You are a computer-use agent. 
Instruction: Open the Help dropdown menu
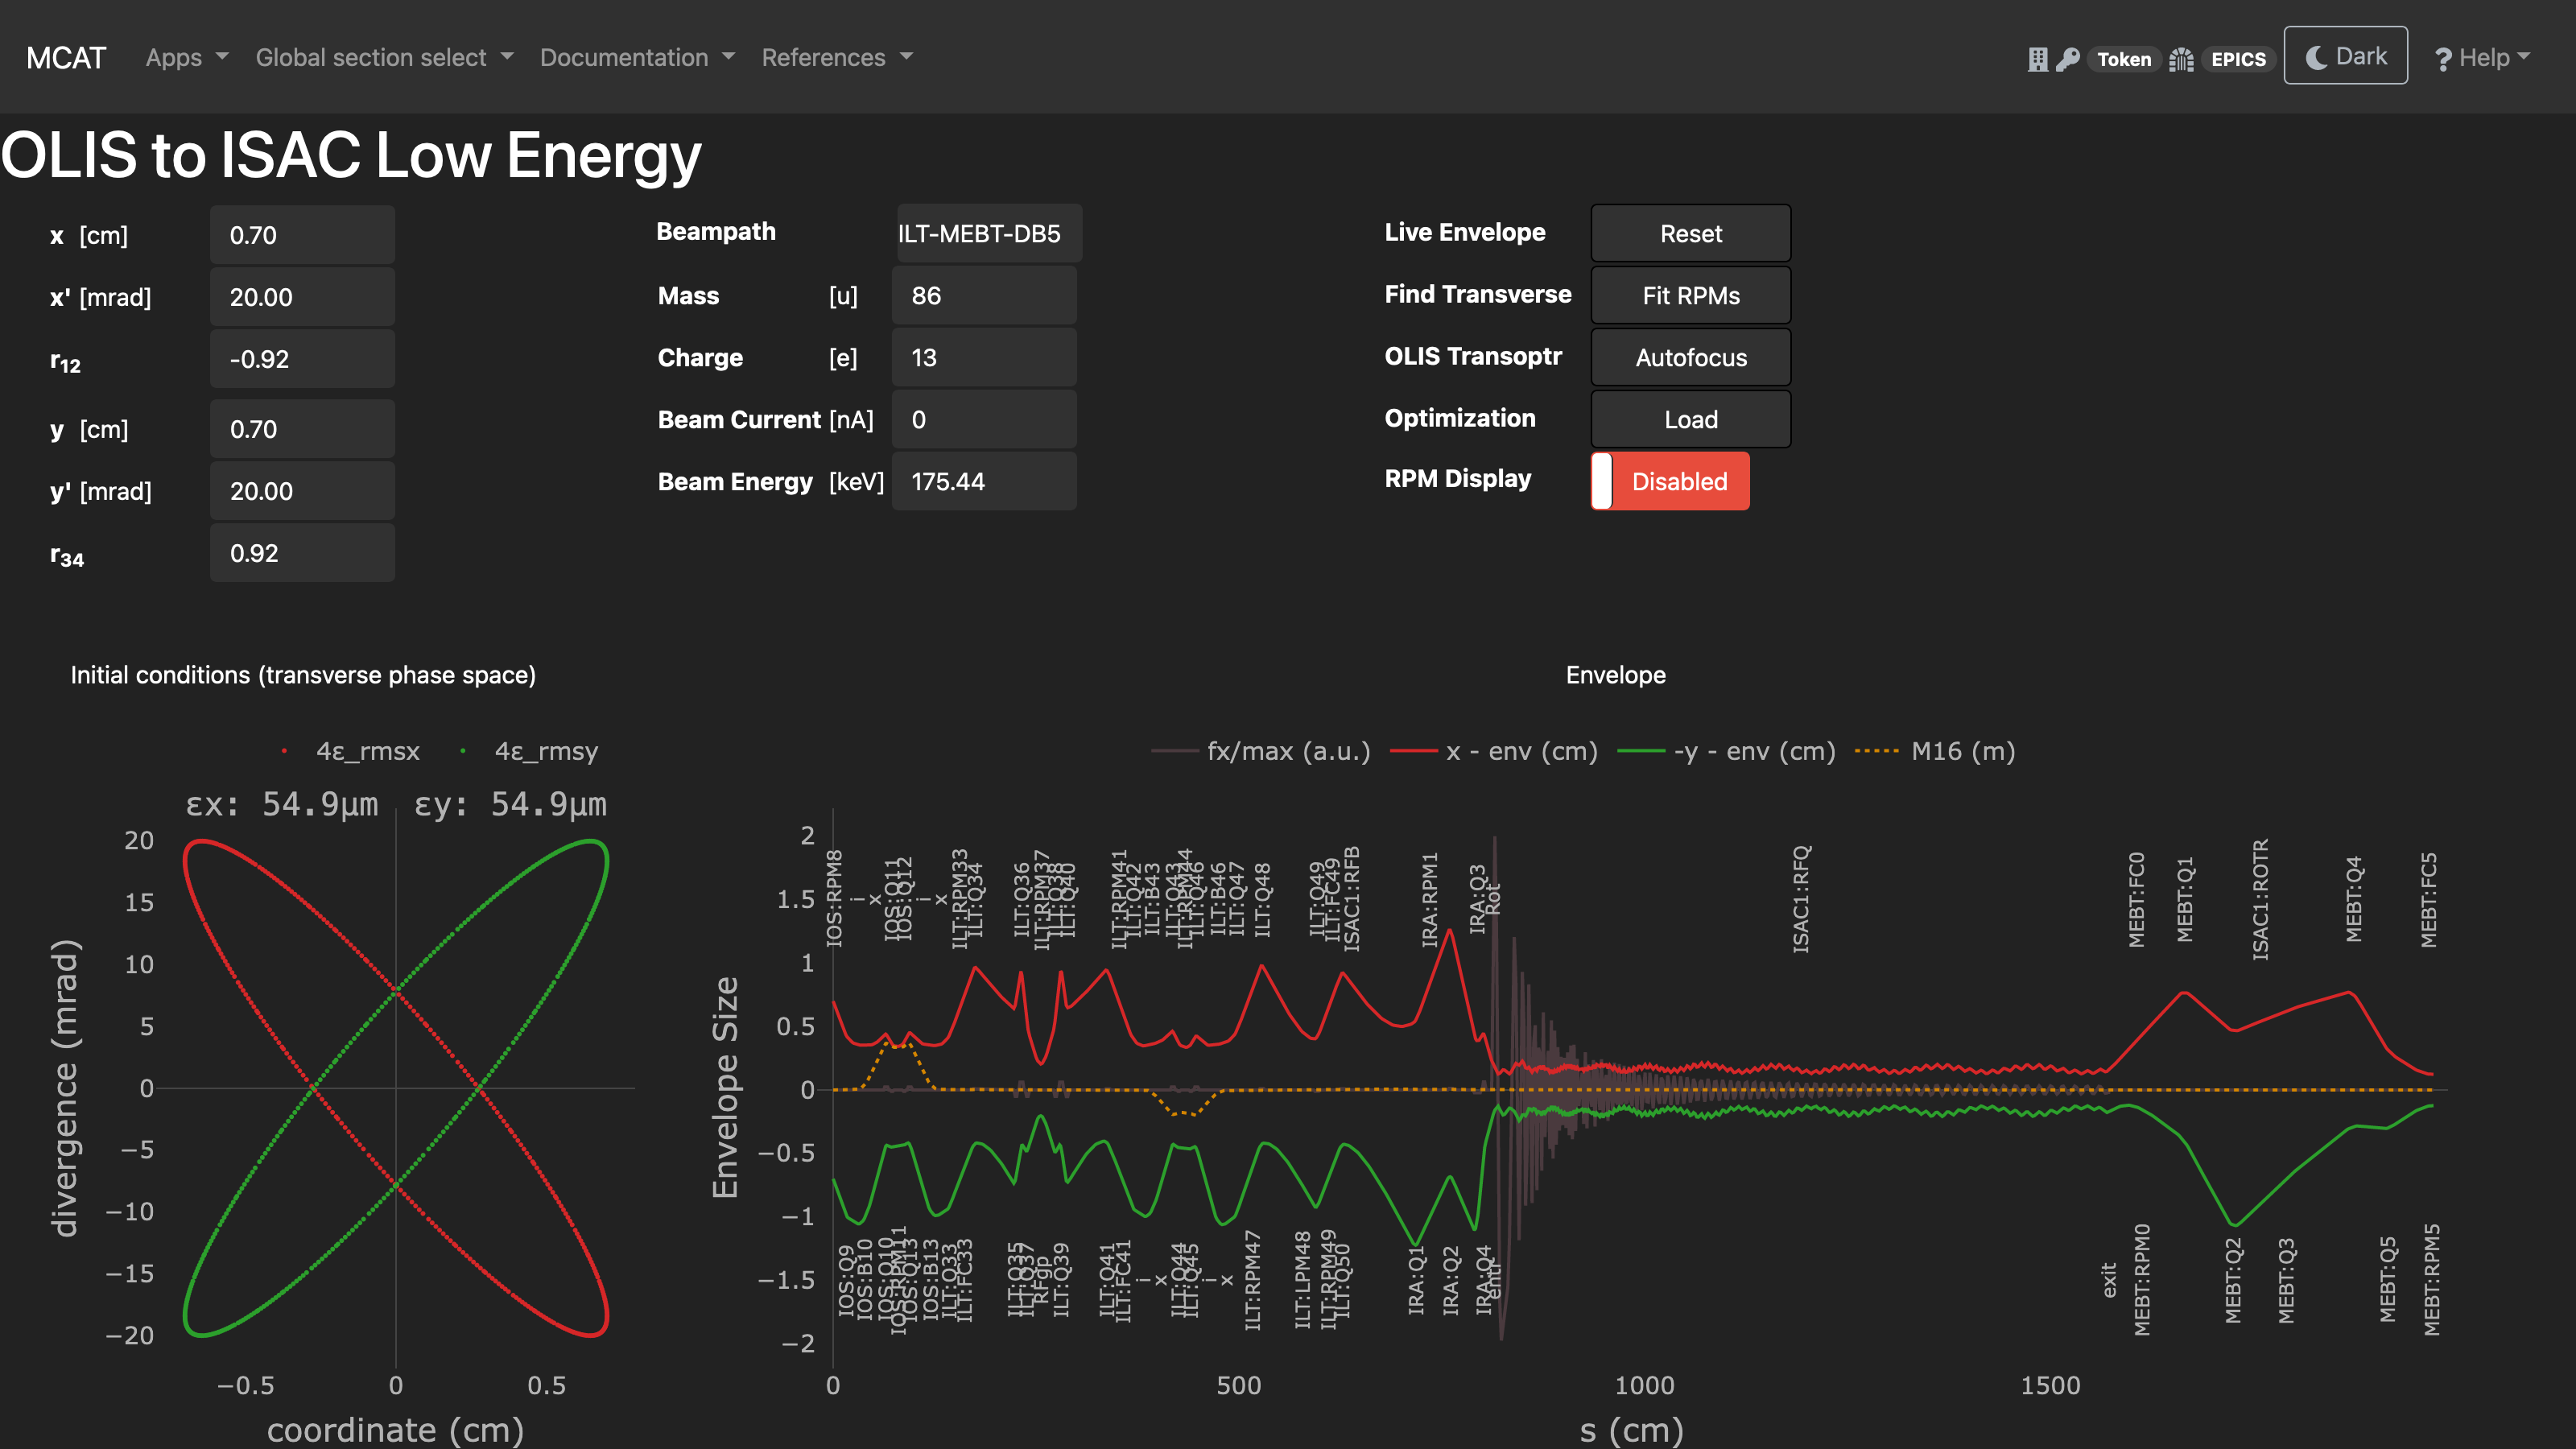click(x=2482, y=58)
